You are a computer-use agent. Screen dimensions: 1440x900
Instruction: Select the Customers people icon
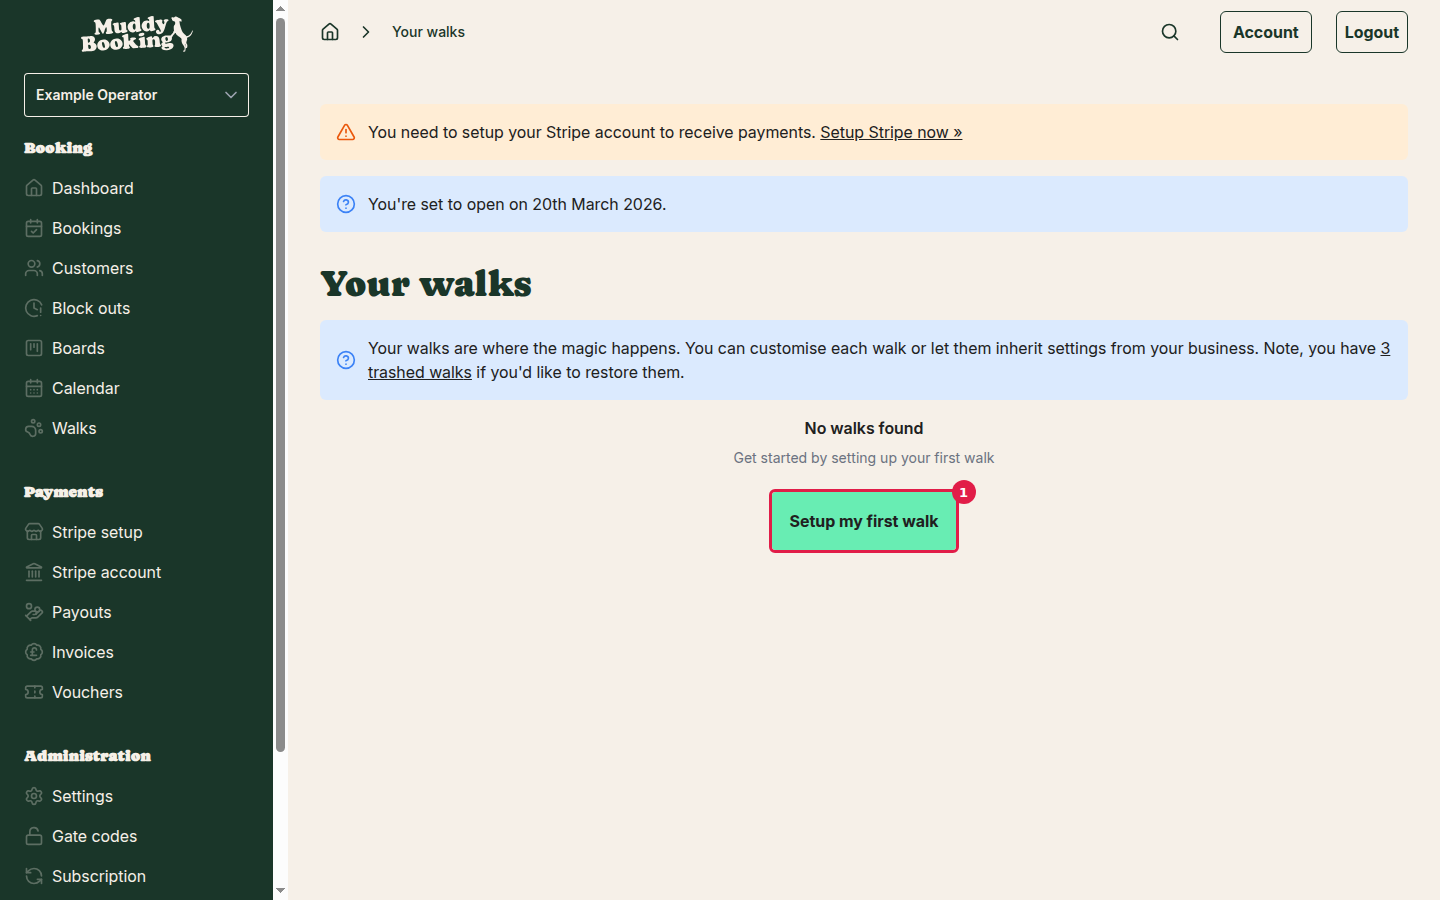coord(33,268)
